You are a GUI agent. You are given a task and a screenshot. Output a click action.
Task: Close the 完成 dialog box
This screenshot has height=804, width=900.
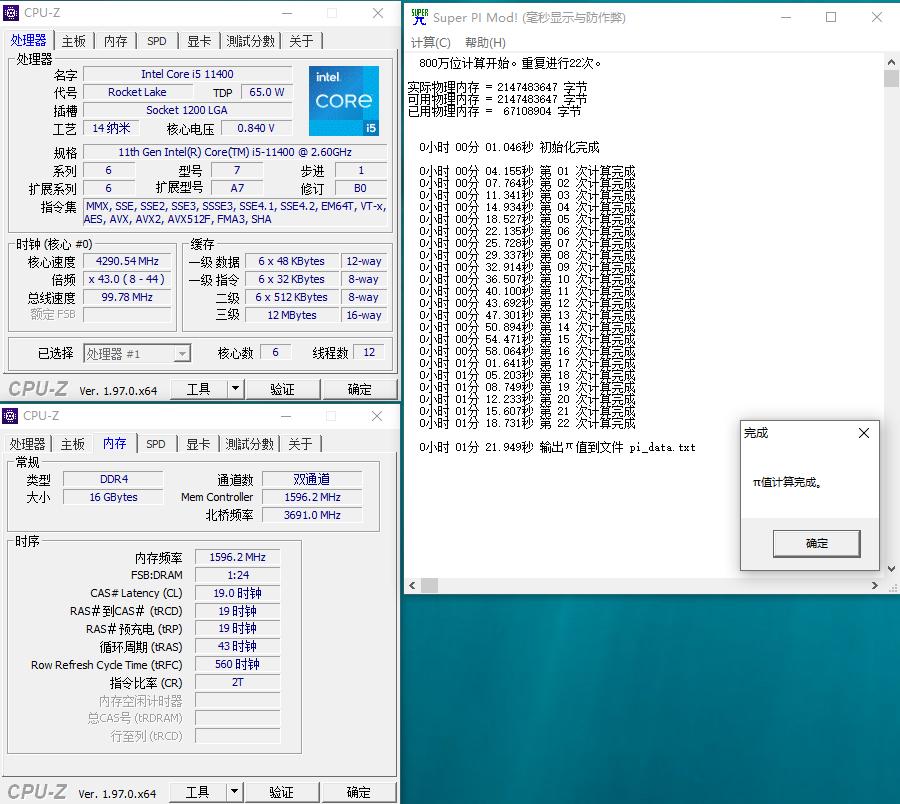[x=864, y=433]
